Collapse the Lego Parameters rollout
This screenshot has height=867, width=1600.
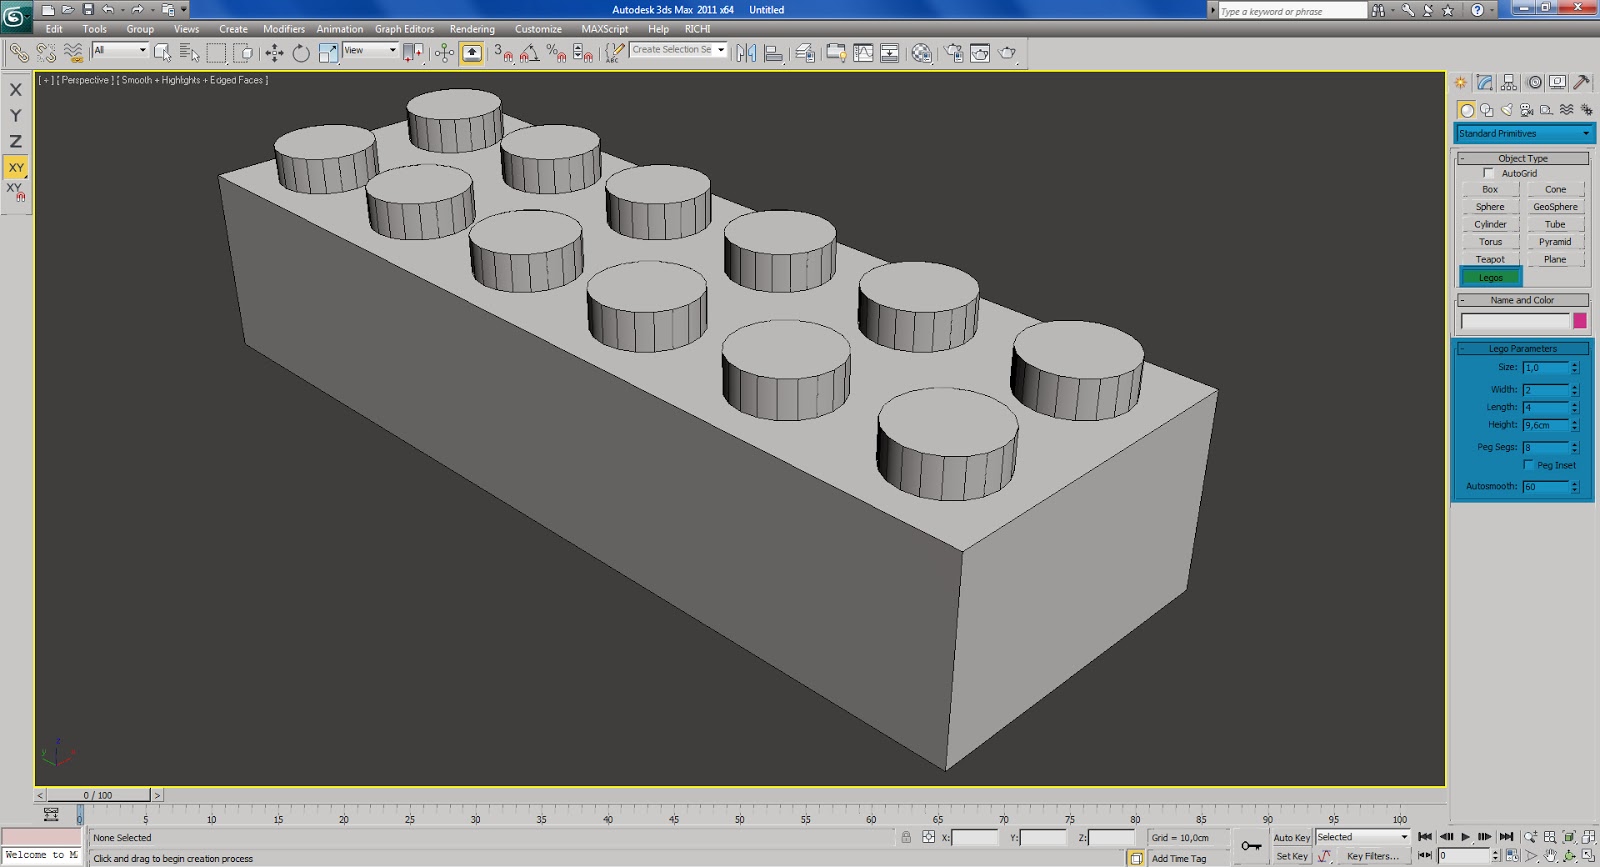pos(1522,349)
